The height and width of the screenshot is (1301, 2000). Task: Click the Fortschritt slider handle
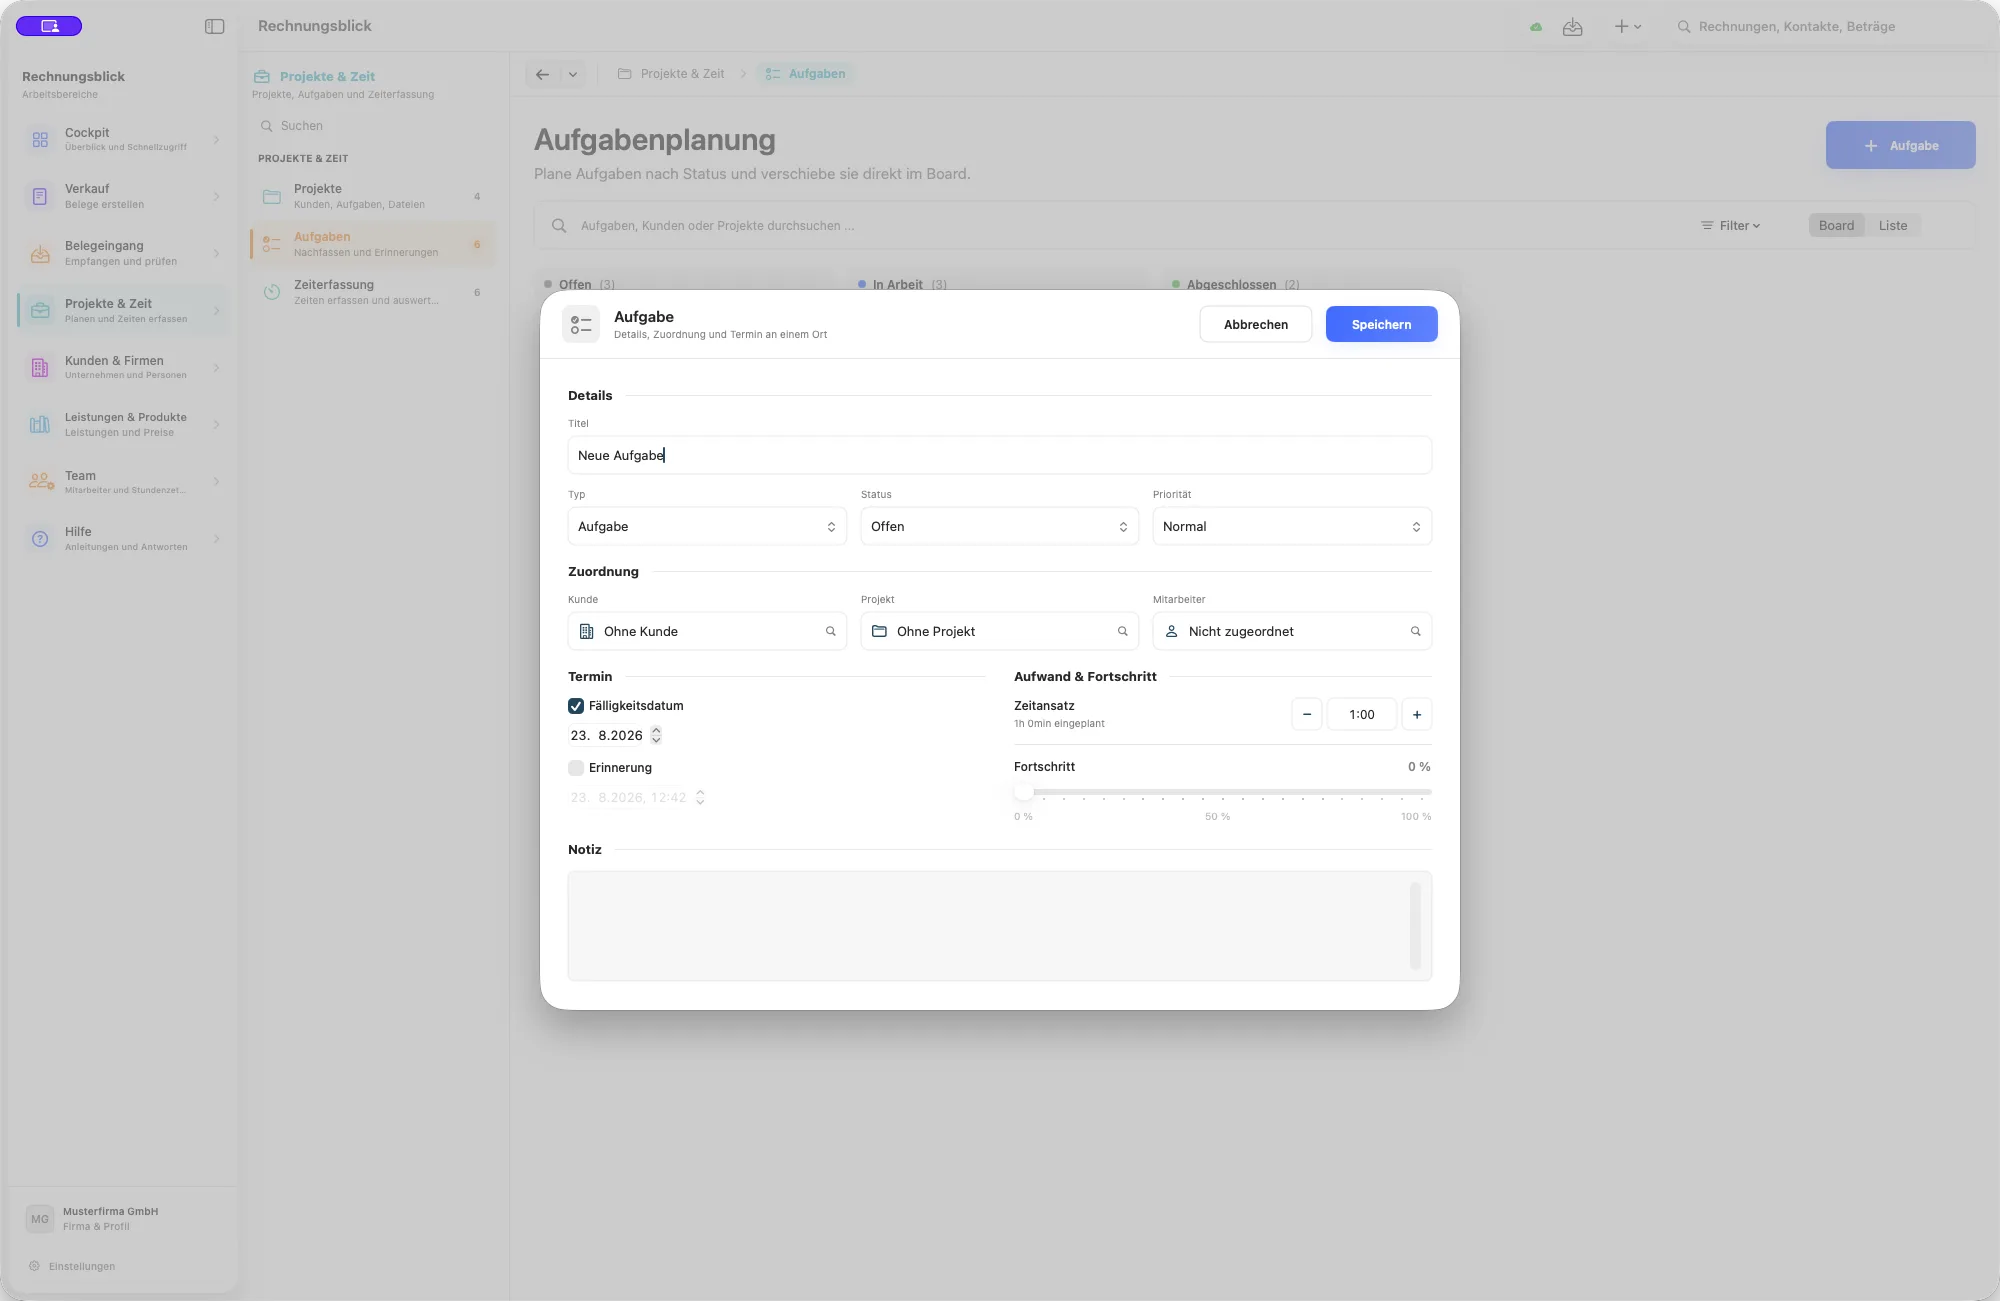click(1023, 791)
